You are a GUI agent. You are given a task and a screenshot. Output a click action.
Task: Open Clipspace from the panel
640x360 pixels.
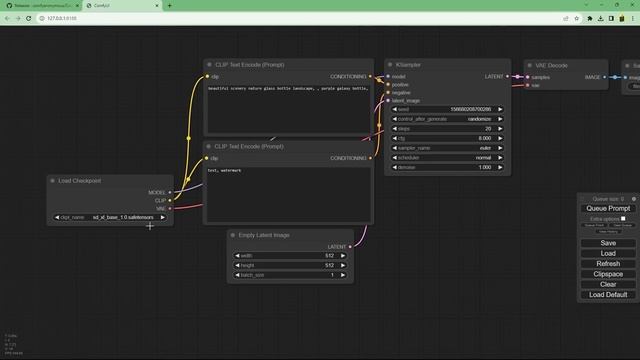click(608, 274)
